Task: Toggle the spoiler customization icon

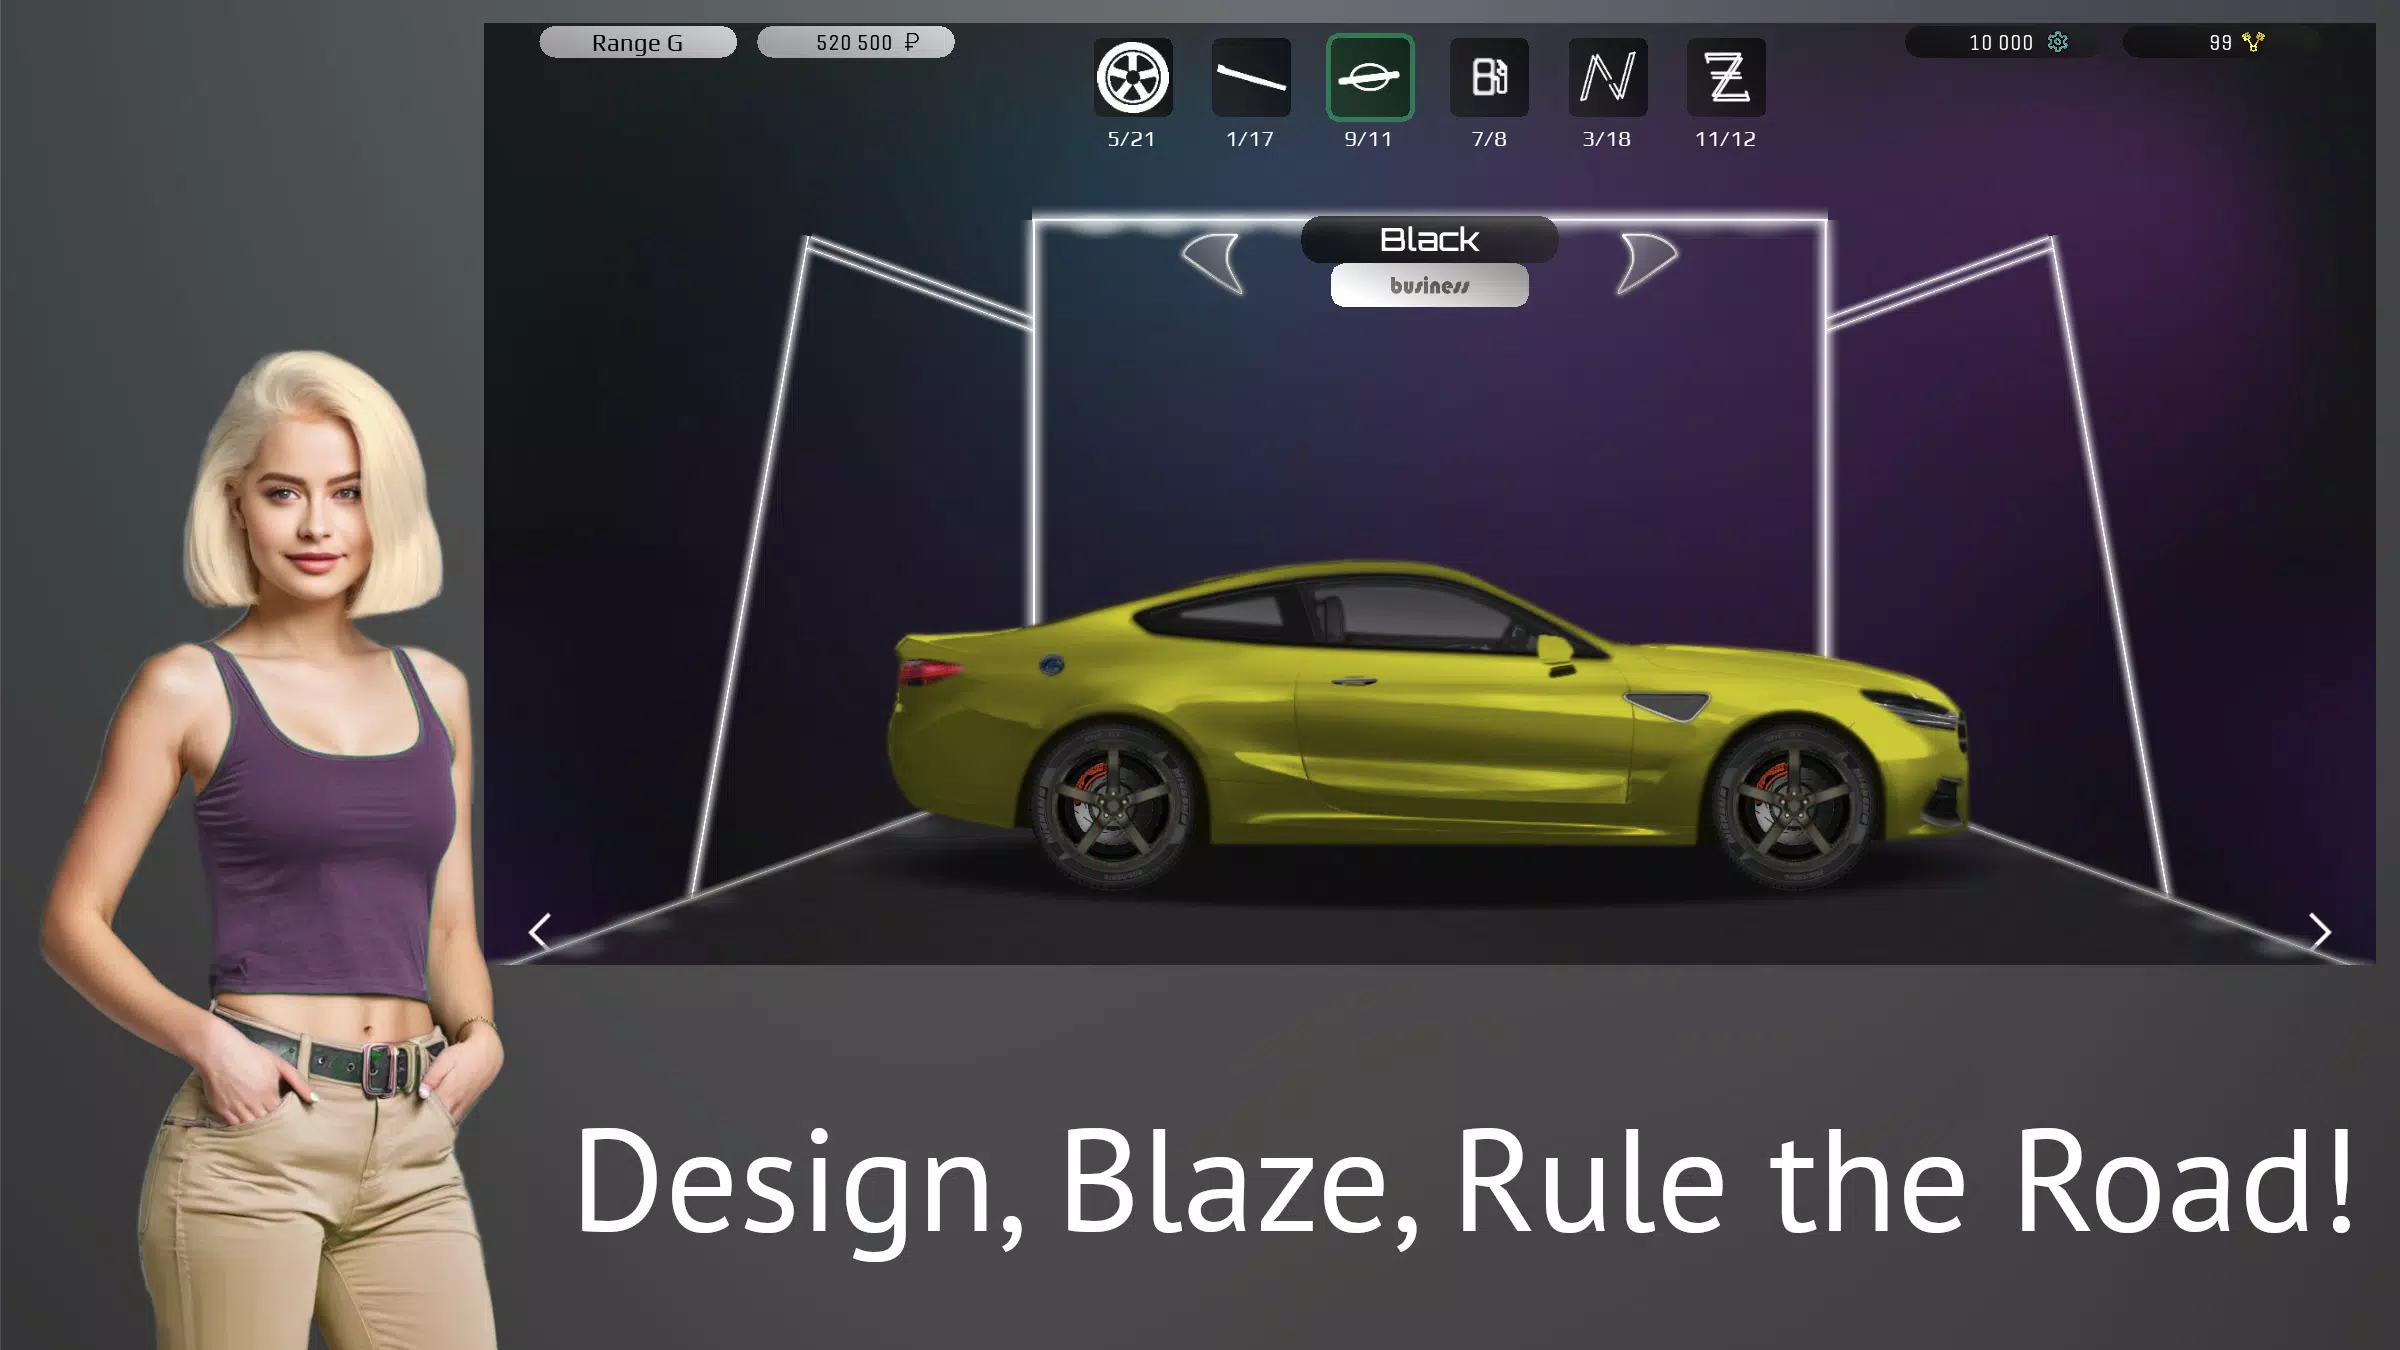Action: pyautogui.click(x=1248, y=77)
